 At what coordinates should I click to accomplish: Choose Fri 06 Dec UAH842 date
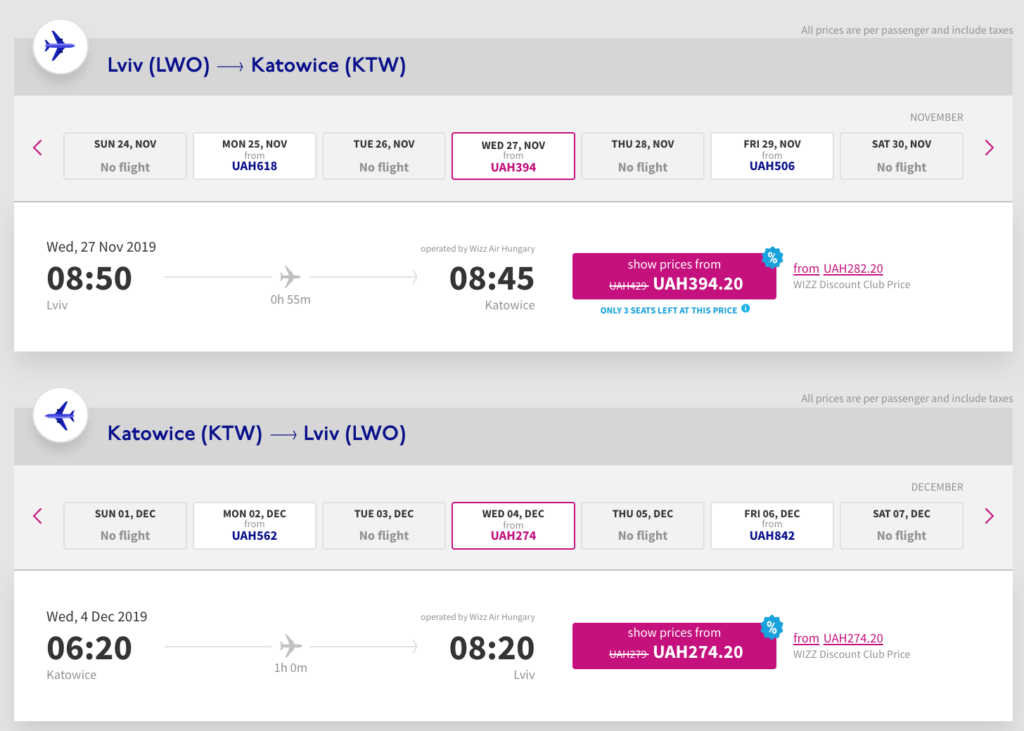tap(772, 525)
